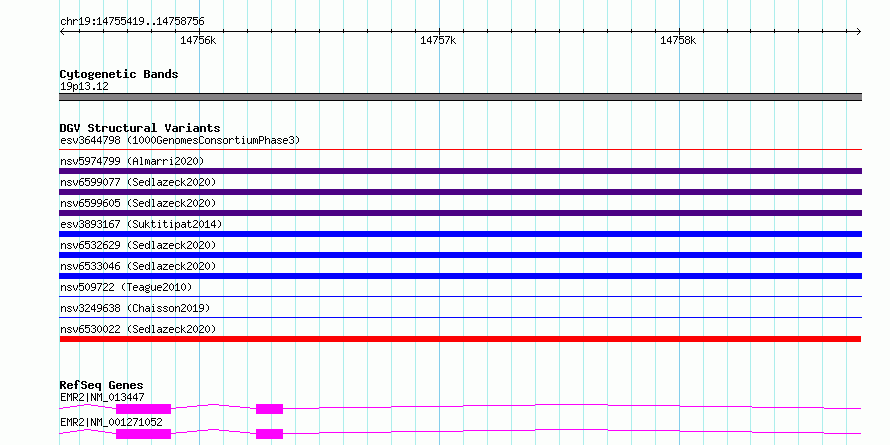The height and width of the screenshot is (445, 890).
Task: Click the 14757k ruler tick label
Action: click(438, 40)
